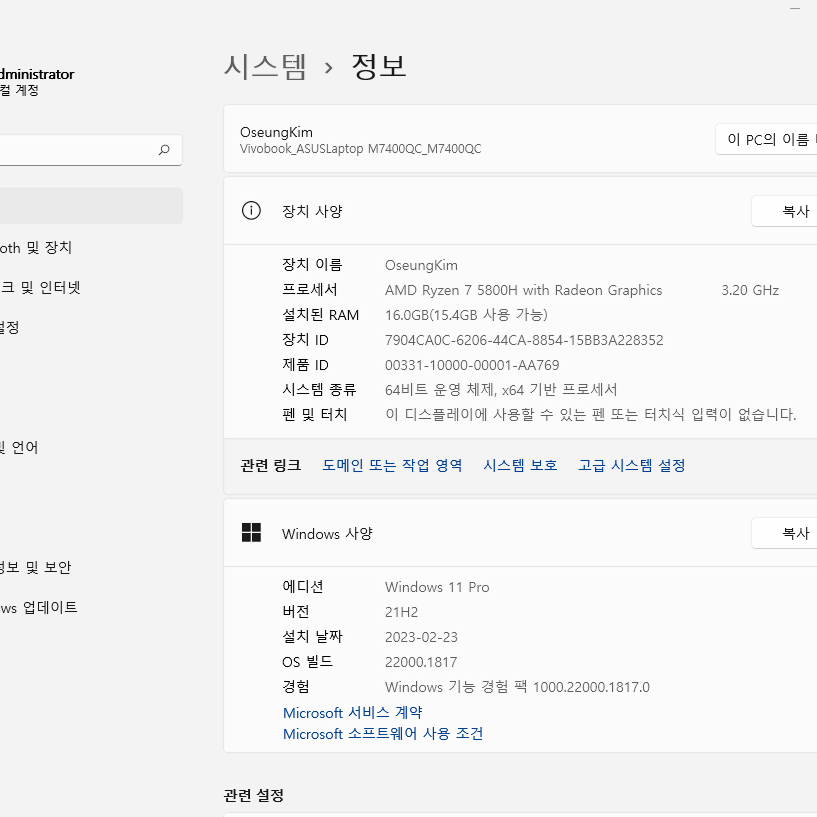Screen dimensions: 817x817
Task: Click the 이 PC의 이름 rename button
Action: (766, 139)
